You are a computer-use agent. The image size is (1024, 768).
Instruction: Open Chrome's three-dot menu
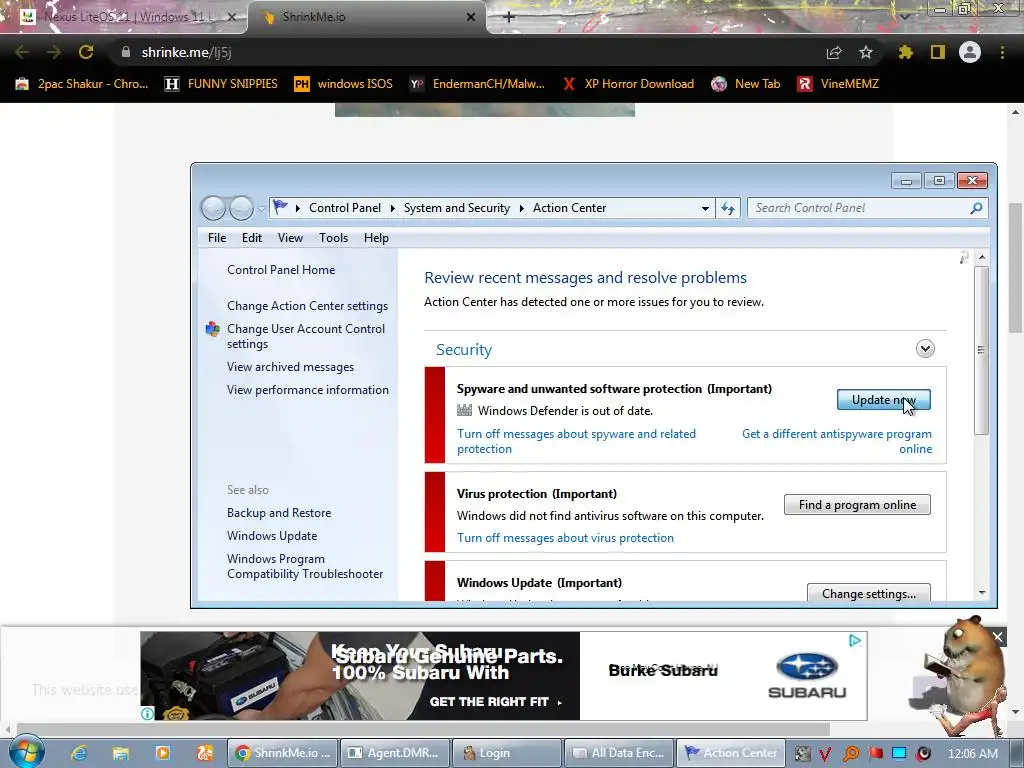(x=1002, y=52)
